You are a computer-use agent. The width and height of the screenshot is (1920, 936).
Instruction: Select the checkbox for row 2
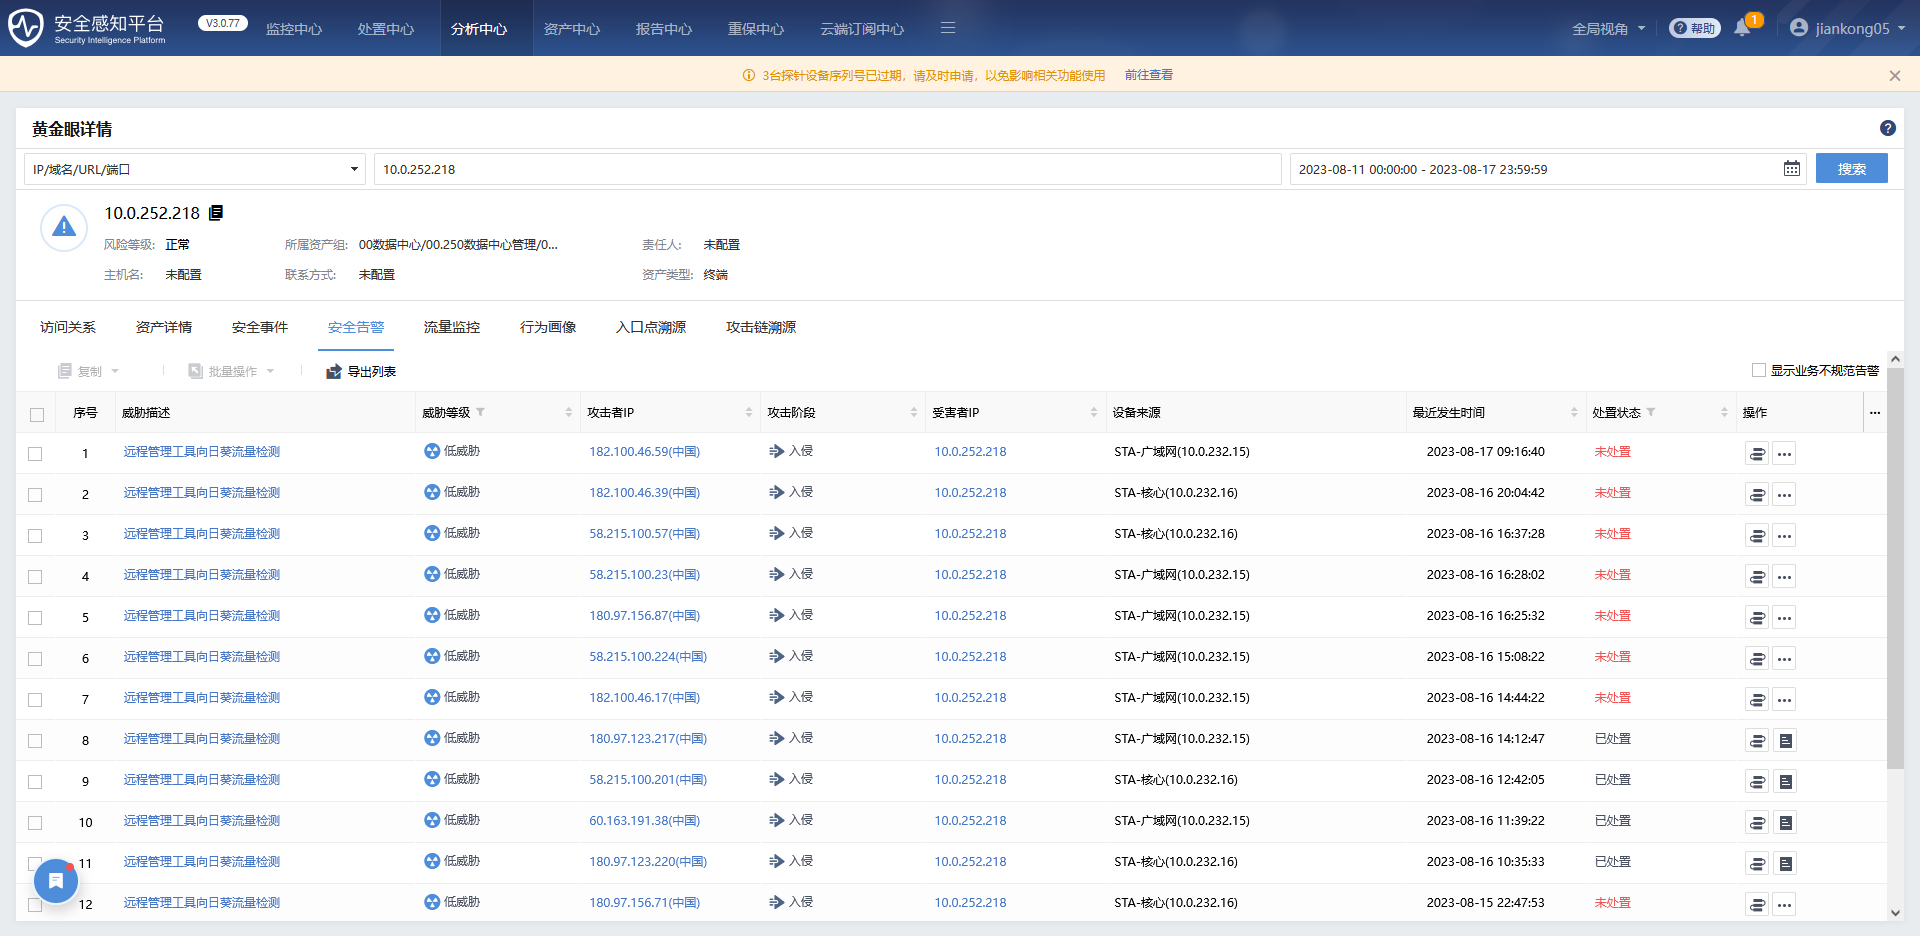pyautogui.click(x=35, y=495)
